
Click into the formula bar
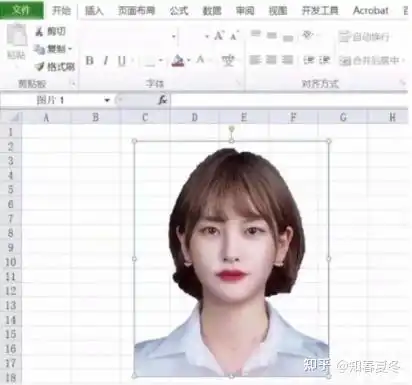[289, 100]
